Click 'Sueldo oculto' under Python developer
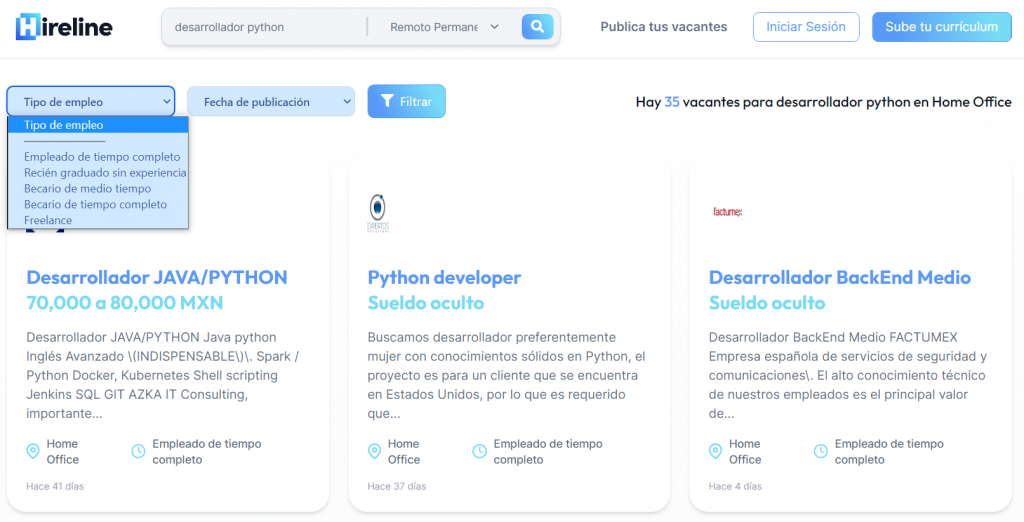 (426, 302)
